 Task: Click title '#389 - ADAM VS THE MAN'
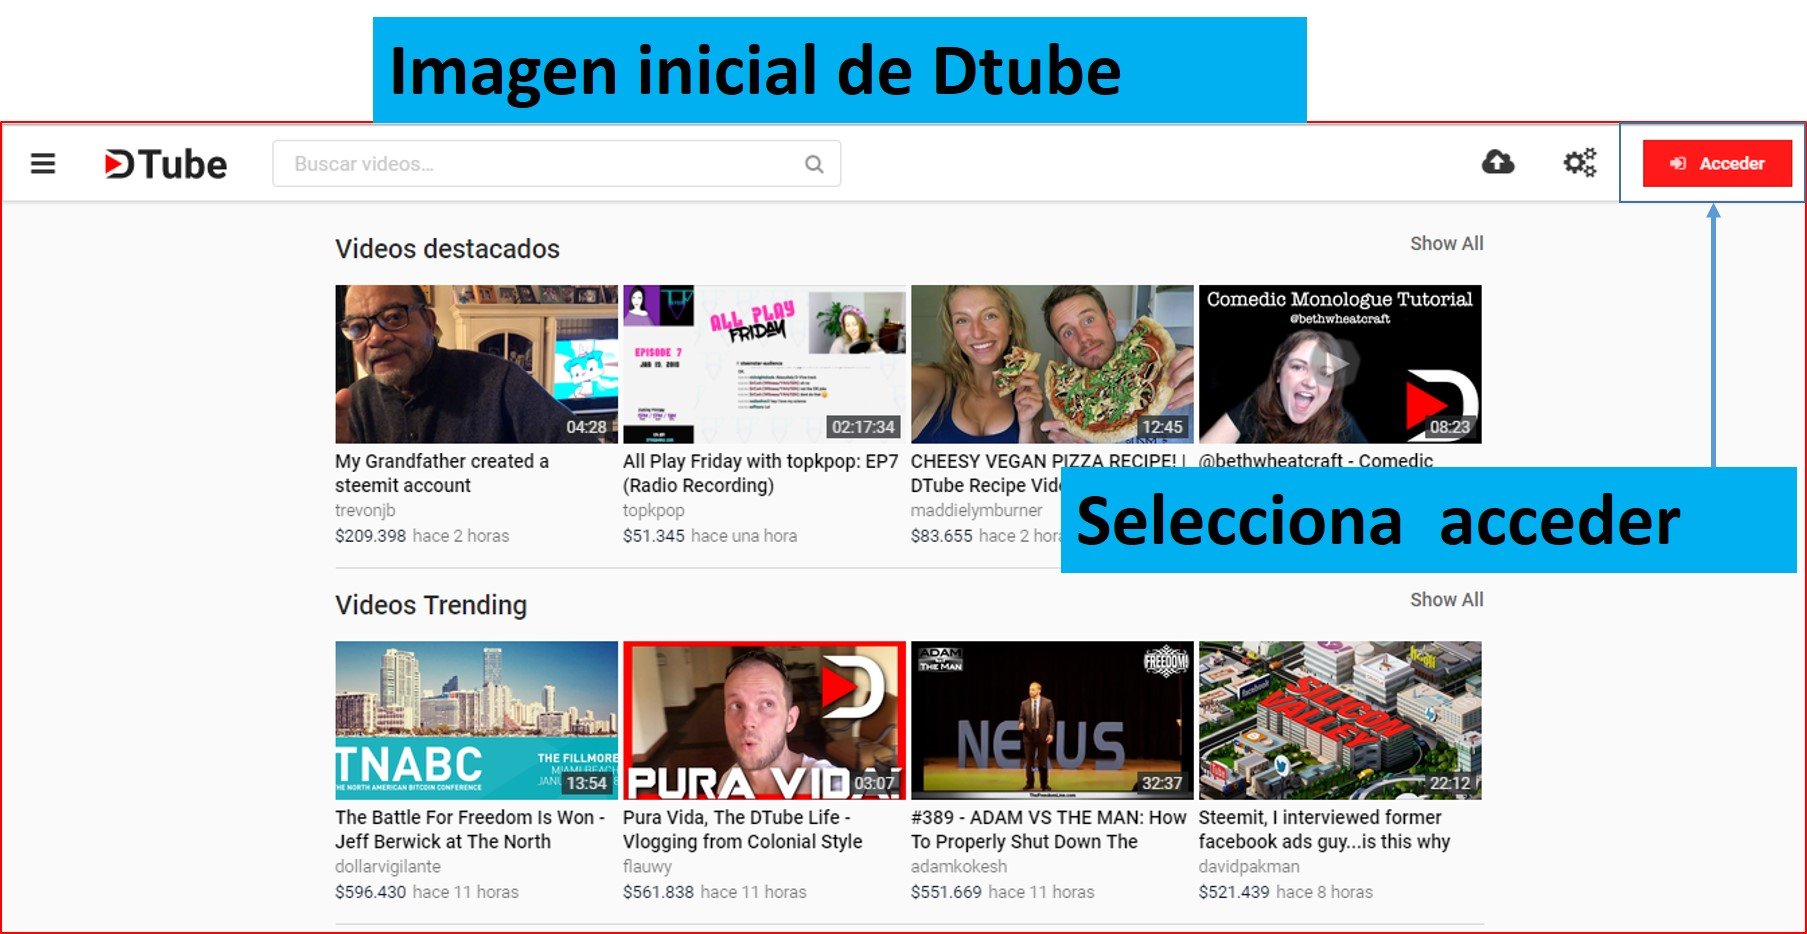(x=1048, y=829)
